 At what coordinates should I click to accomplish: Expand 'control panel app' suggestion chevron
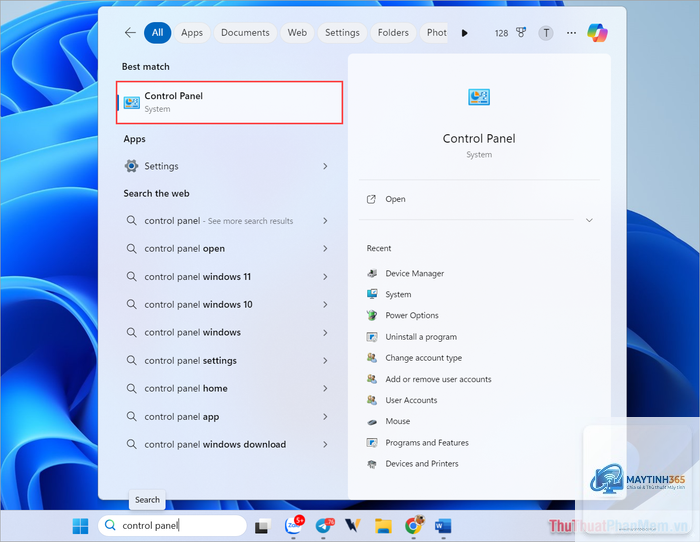coord(325,417)
